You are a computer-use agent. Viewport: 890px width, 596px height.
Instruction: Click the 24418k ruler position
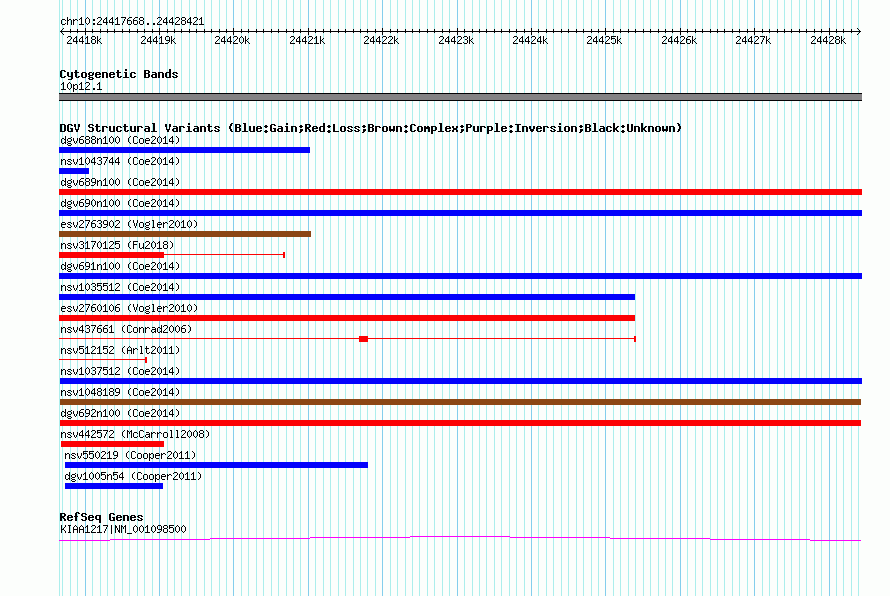coord(84,40)
